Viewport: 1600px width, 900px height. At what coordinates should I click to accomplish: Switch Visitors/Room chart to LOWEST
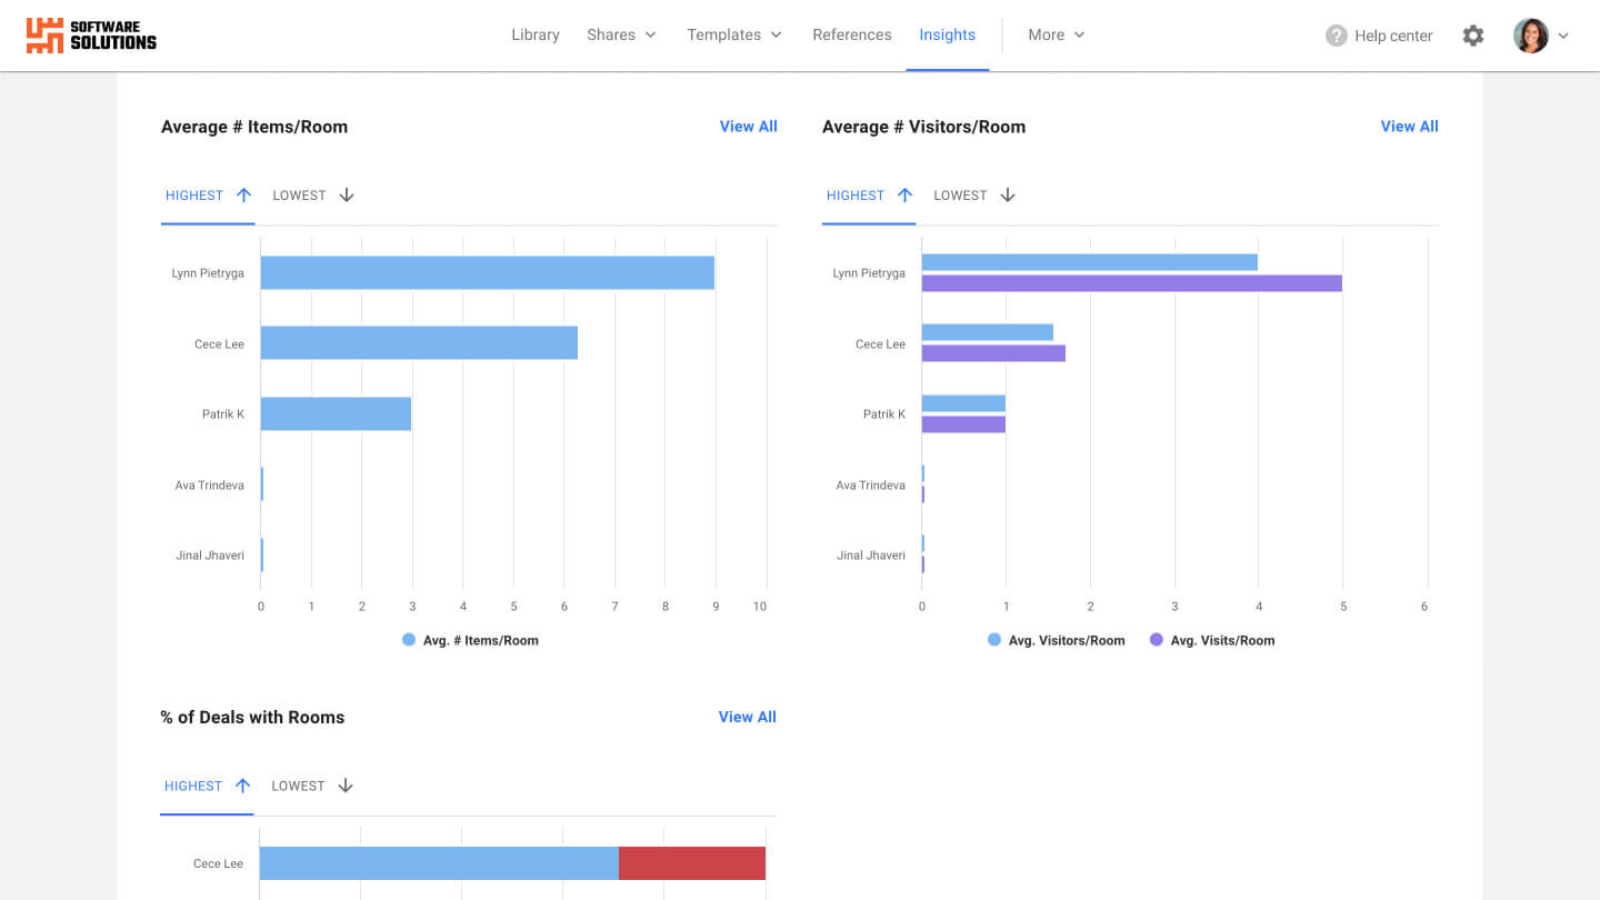[x=960, y=195]
